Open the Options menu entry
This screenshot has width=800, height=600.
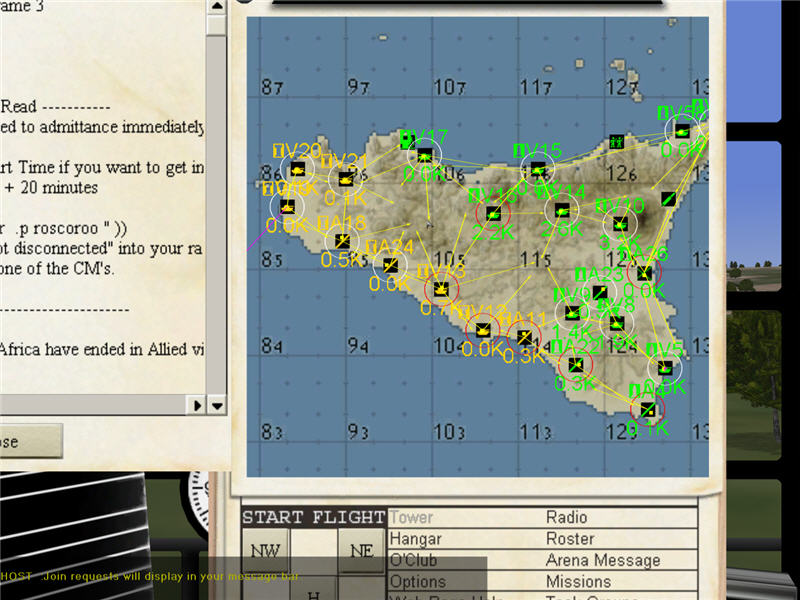coord(418,582)
